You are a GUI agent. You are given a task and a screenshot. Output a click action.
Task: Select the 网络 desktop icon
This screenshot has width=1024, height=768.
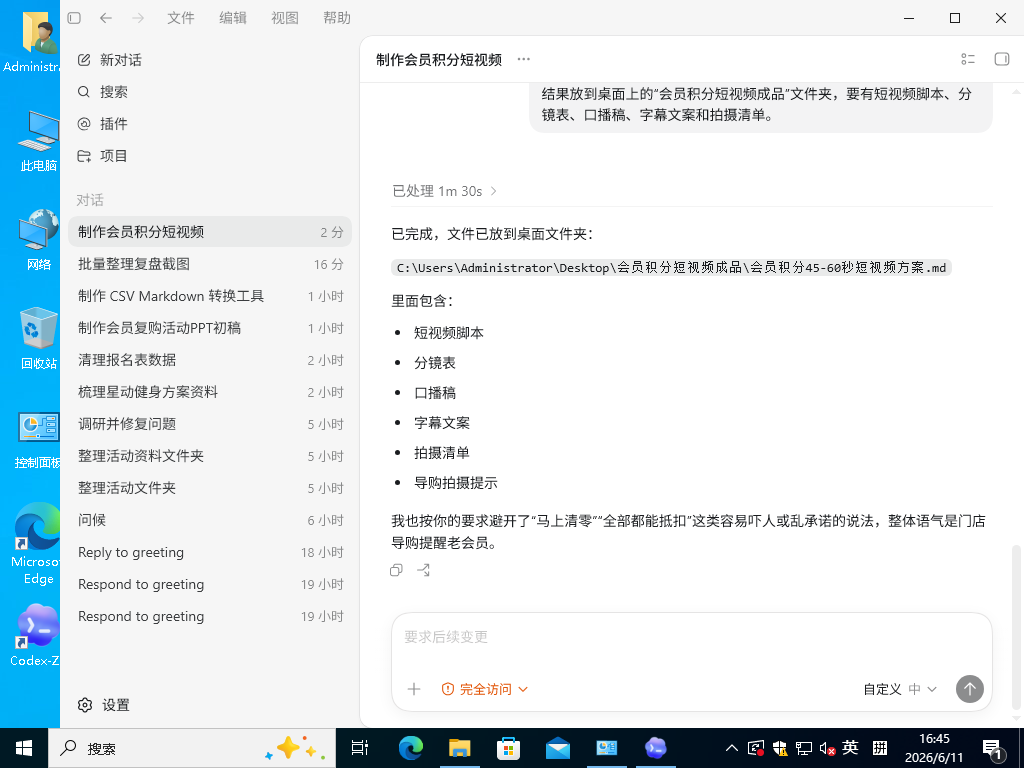point(39,240)
